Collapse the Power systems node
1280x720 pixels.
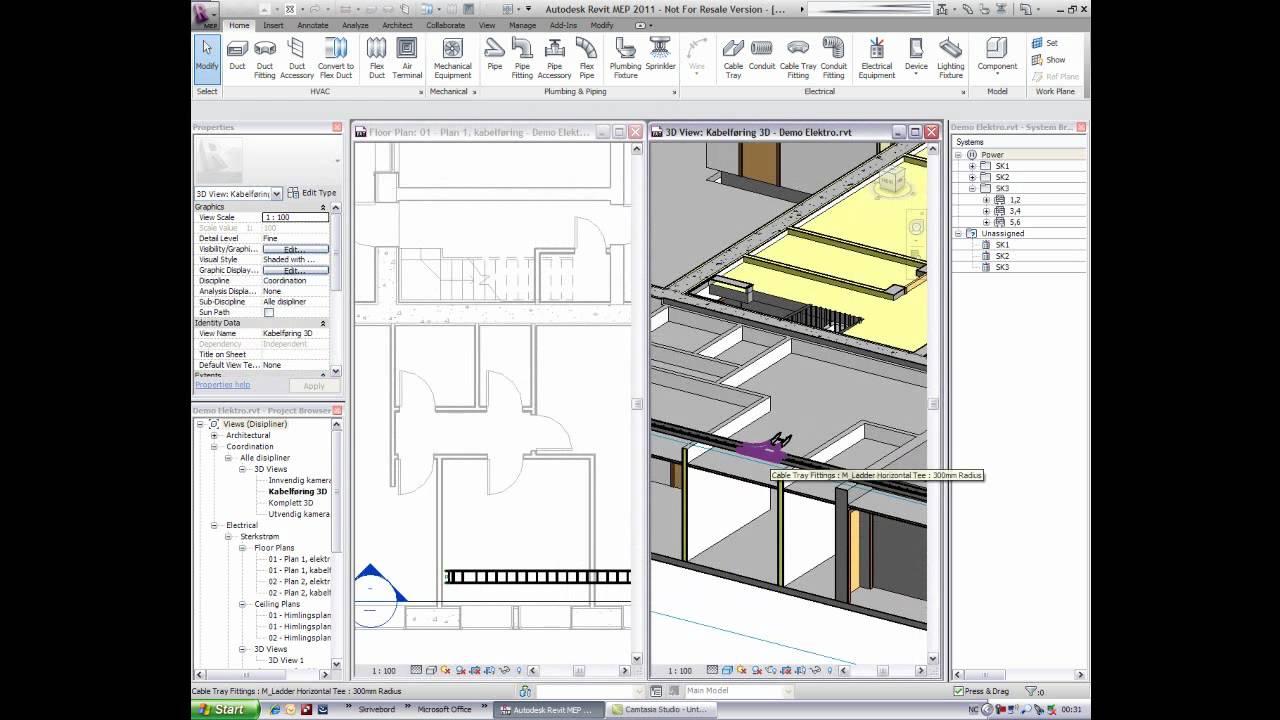click(958, 155)
